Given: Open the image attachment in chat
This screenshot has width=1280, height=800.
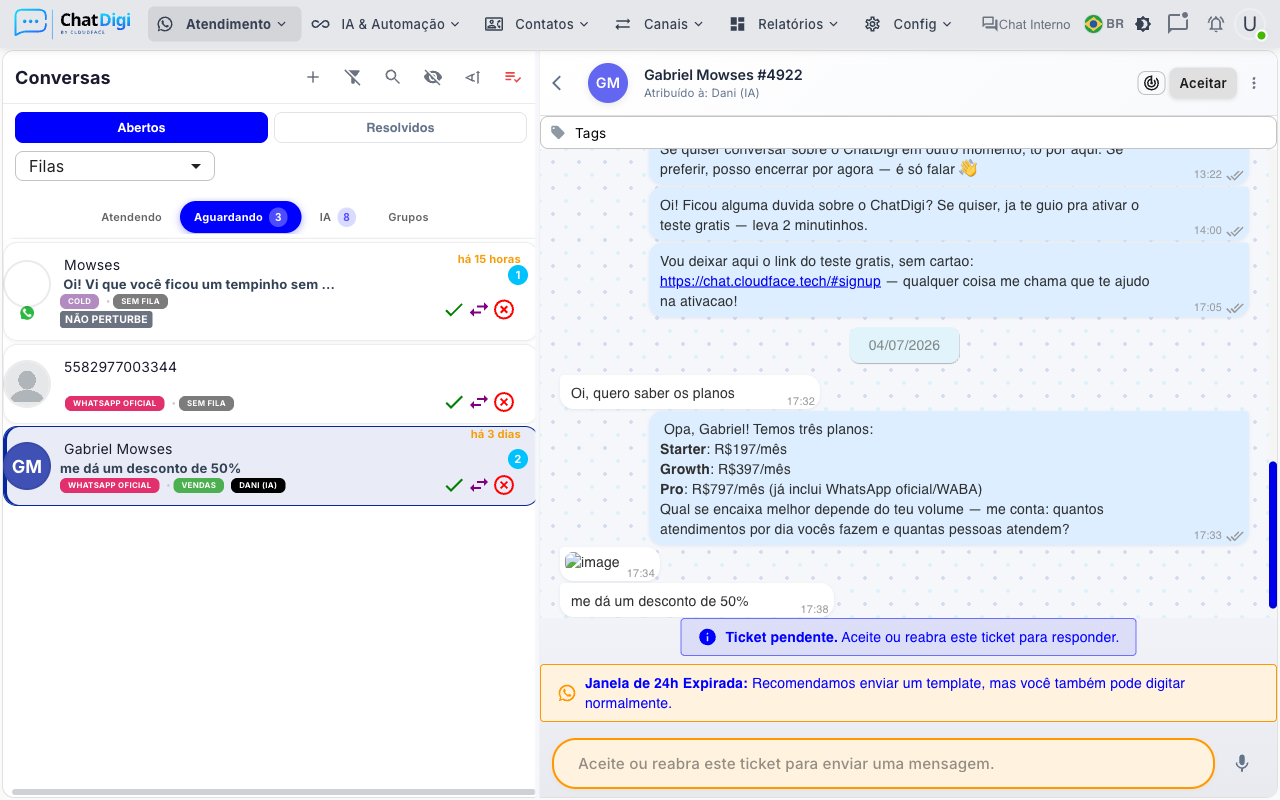Looking at the screenshot, I should coord(593,562).
